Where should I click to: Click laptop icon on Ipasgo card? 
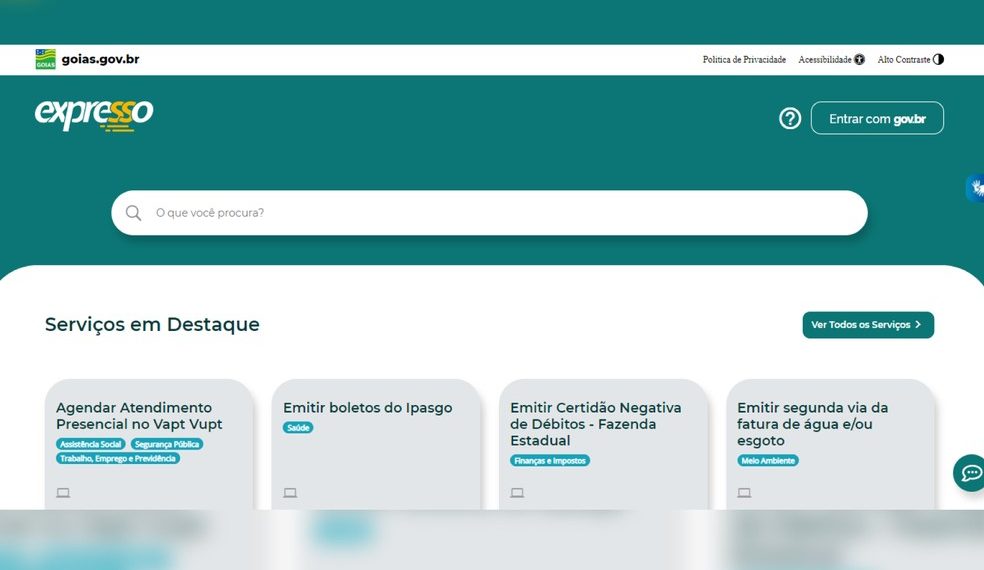290,493
